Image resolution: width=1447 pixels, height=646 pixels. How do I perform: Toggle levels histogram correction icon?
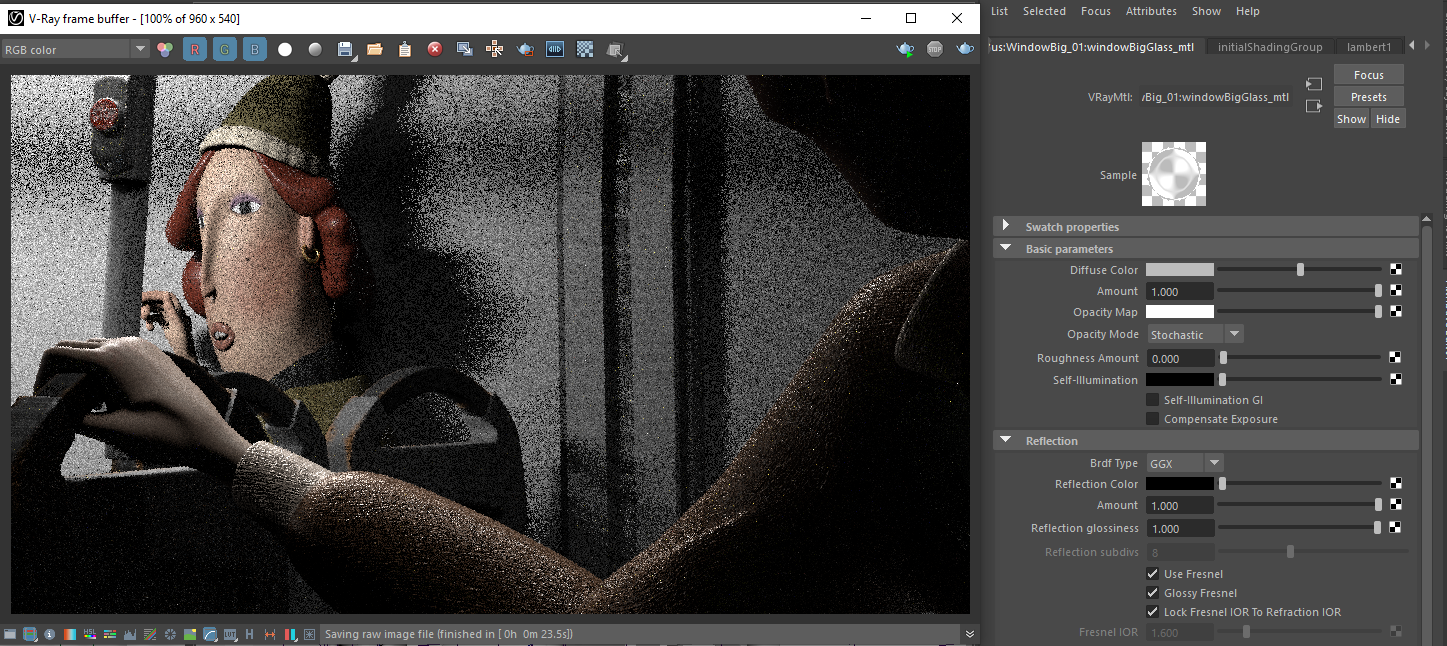[x=130, y=634]
